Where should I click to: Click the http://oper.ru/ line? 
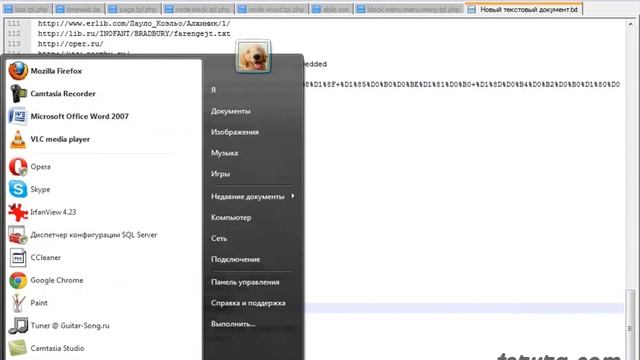[71, 44]
